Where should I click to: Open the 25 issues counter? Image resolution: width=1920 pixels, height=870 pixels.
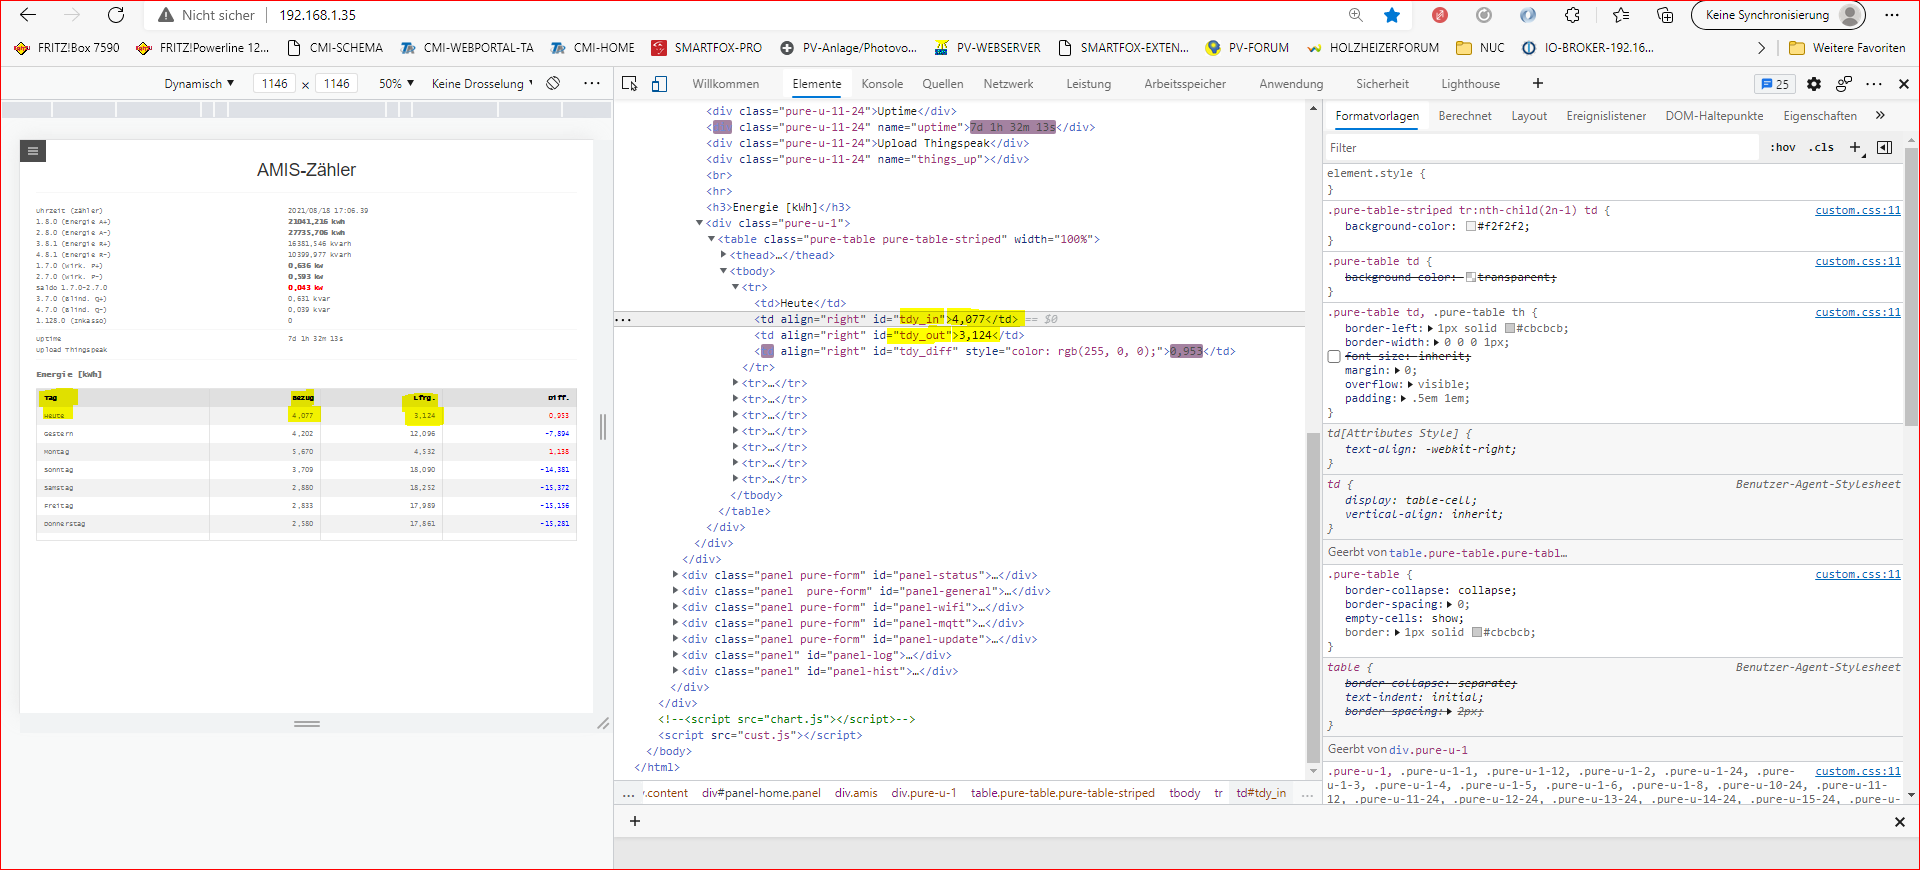pyautogui.click(x=1775, y=84)
